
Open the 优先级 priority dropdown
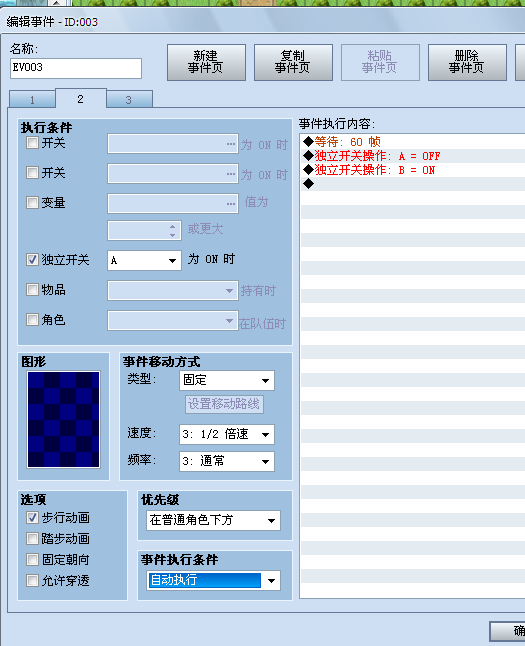point(213,520)
